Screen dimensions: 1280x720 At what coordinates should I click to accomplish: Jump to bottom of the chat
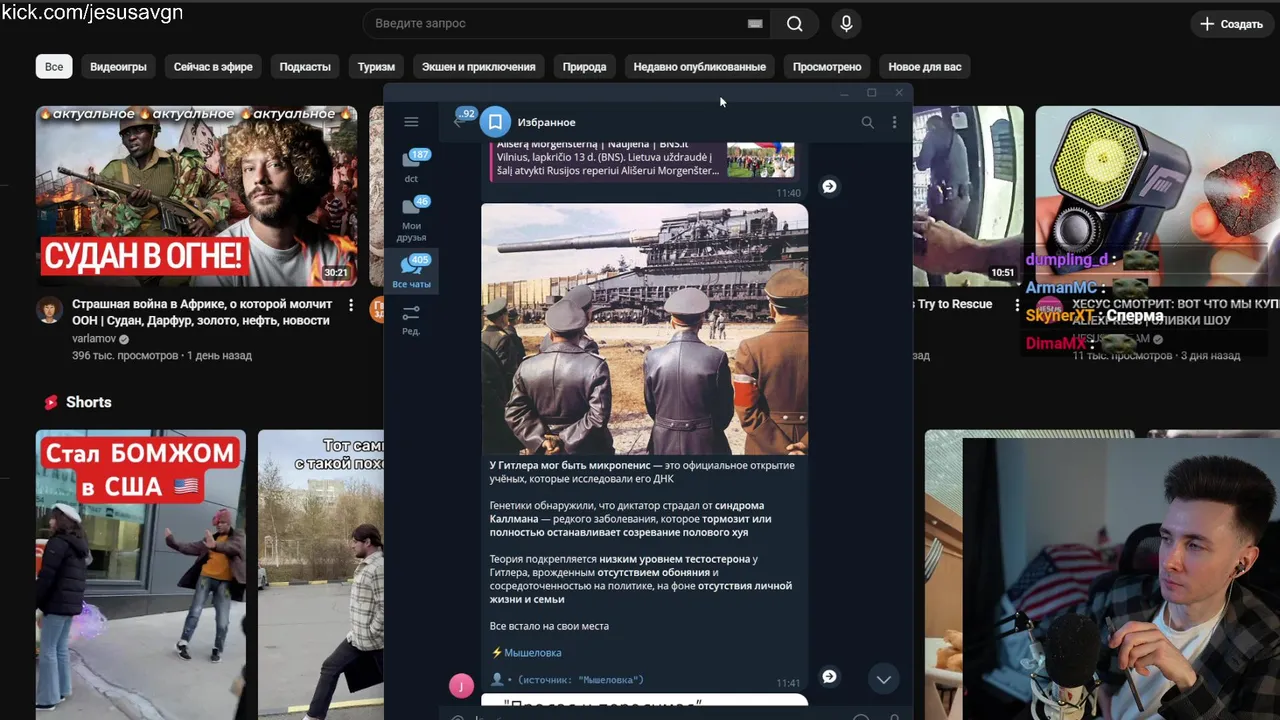coord(884,680)
